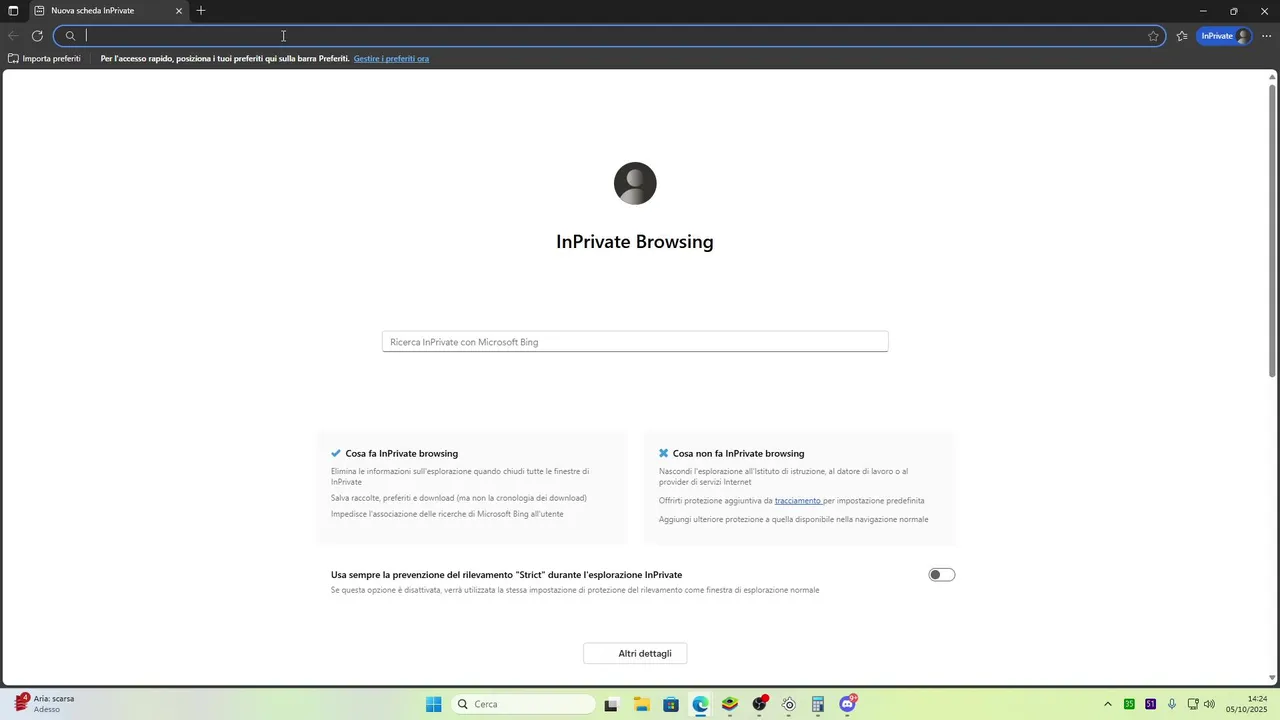1280x720 pixels.
Task: Click the back navigation arrow
Action: (x=13, y=36)
